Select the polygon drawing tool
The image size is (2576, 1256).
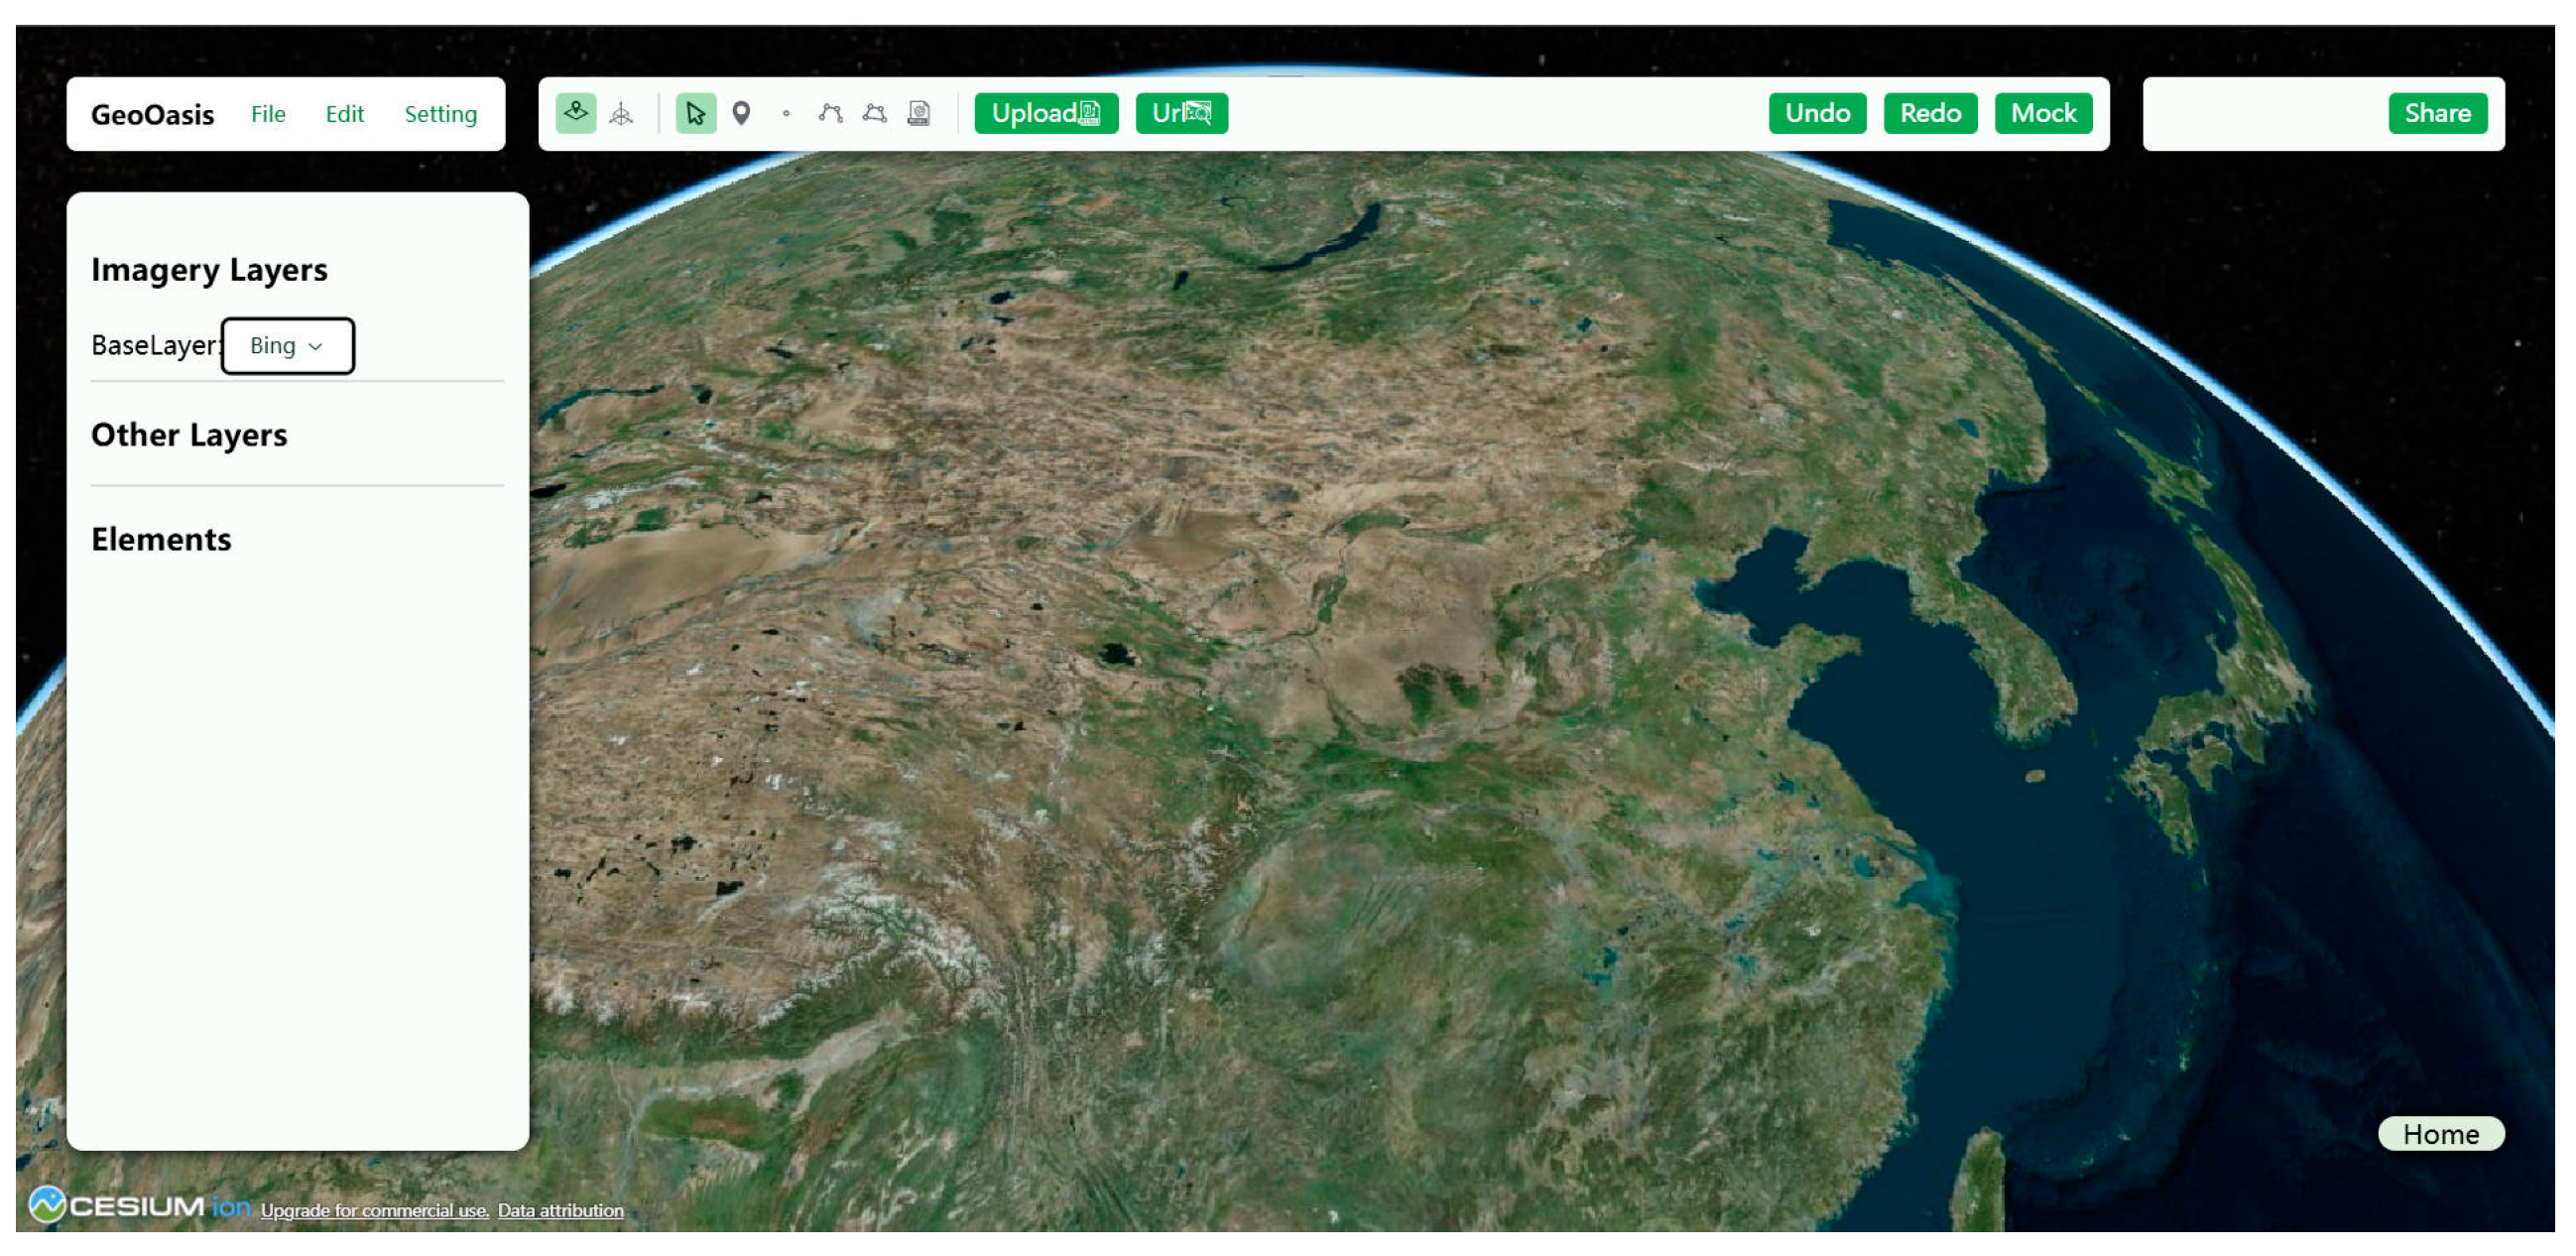(x=875, y=113)
